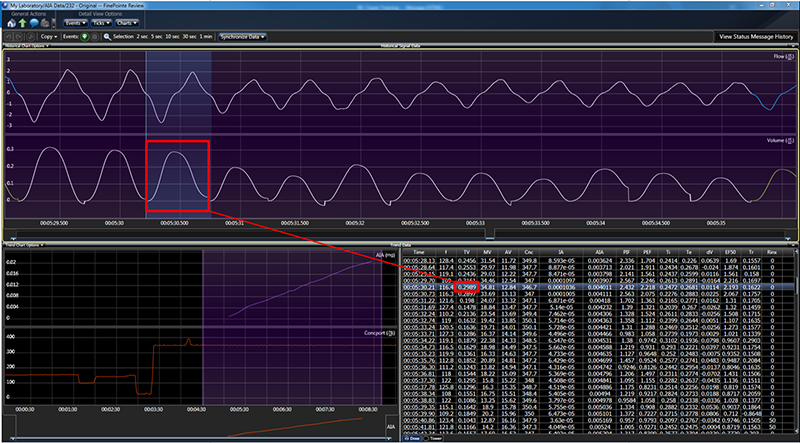800x443 pixels.
Task: Click the green add event icon
Action: click(x=85, y=37)
